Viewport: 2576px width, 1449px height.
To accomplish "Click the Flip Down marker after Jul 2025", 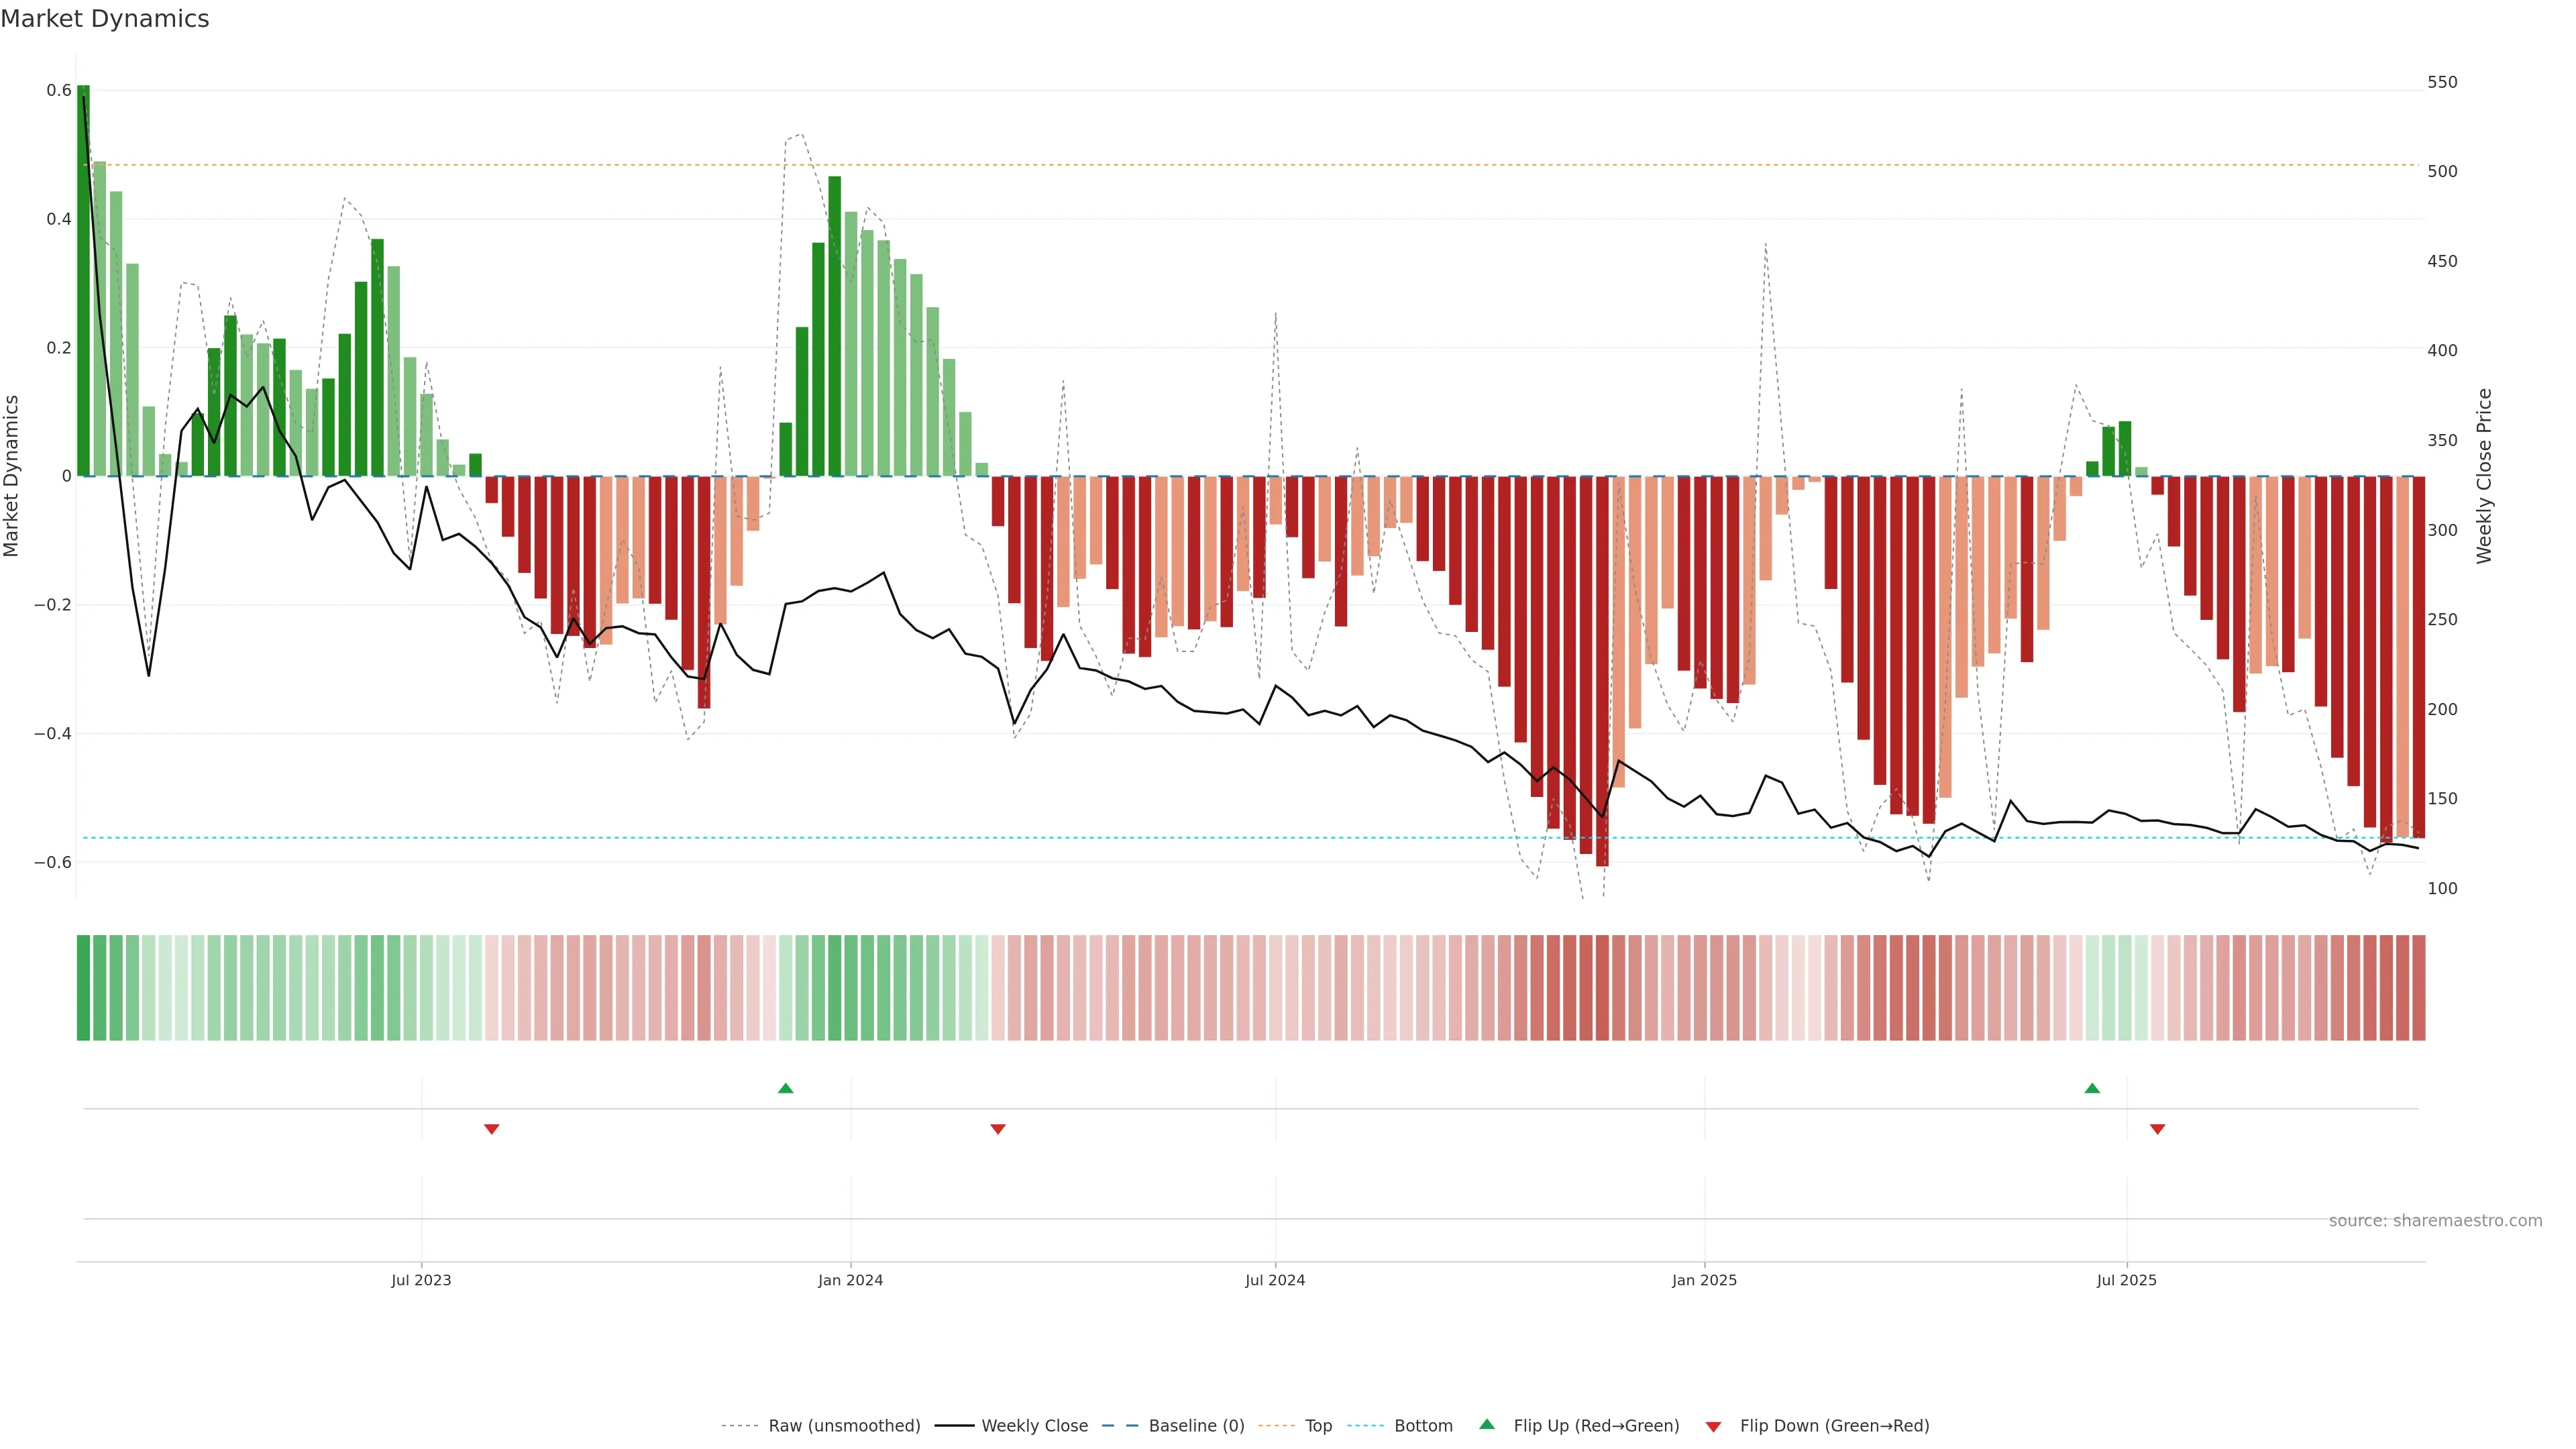I will (x=2157, y=1129).
